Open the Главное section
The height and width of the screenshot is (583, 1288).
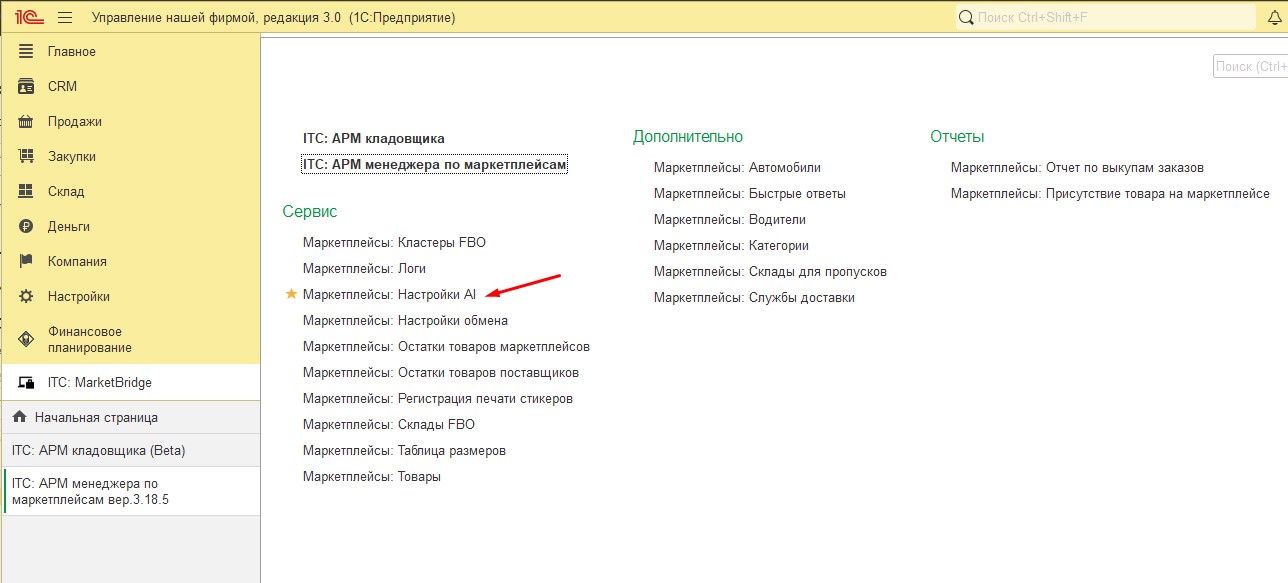click(x=130, y=51)
